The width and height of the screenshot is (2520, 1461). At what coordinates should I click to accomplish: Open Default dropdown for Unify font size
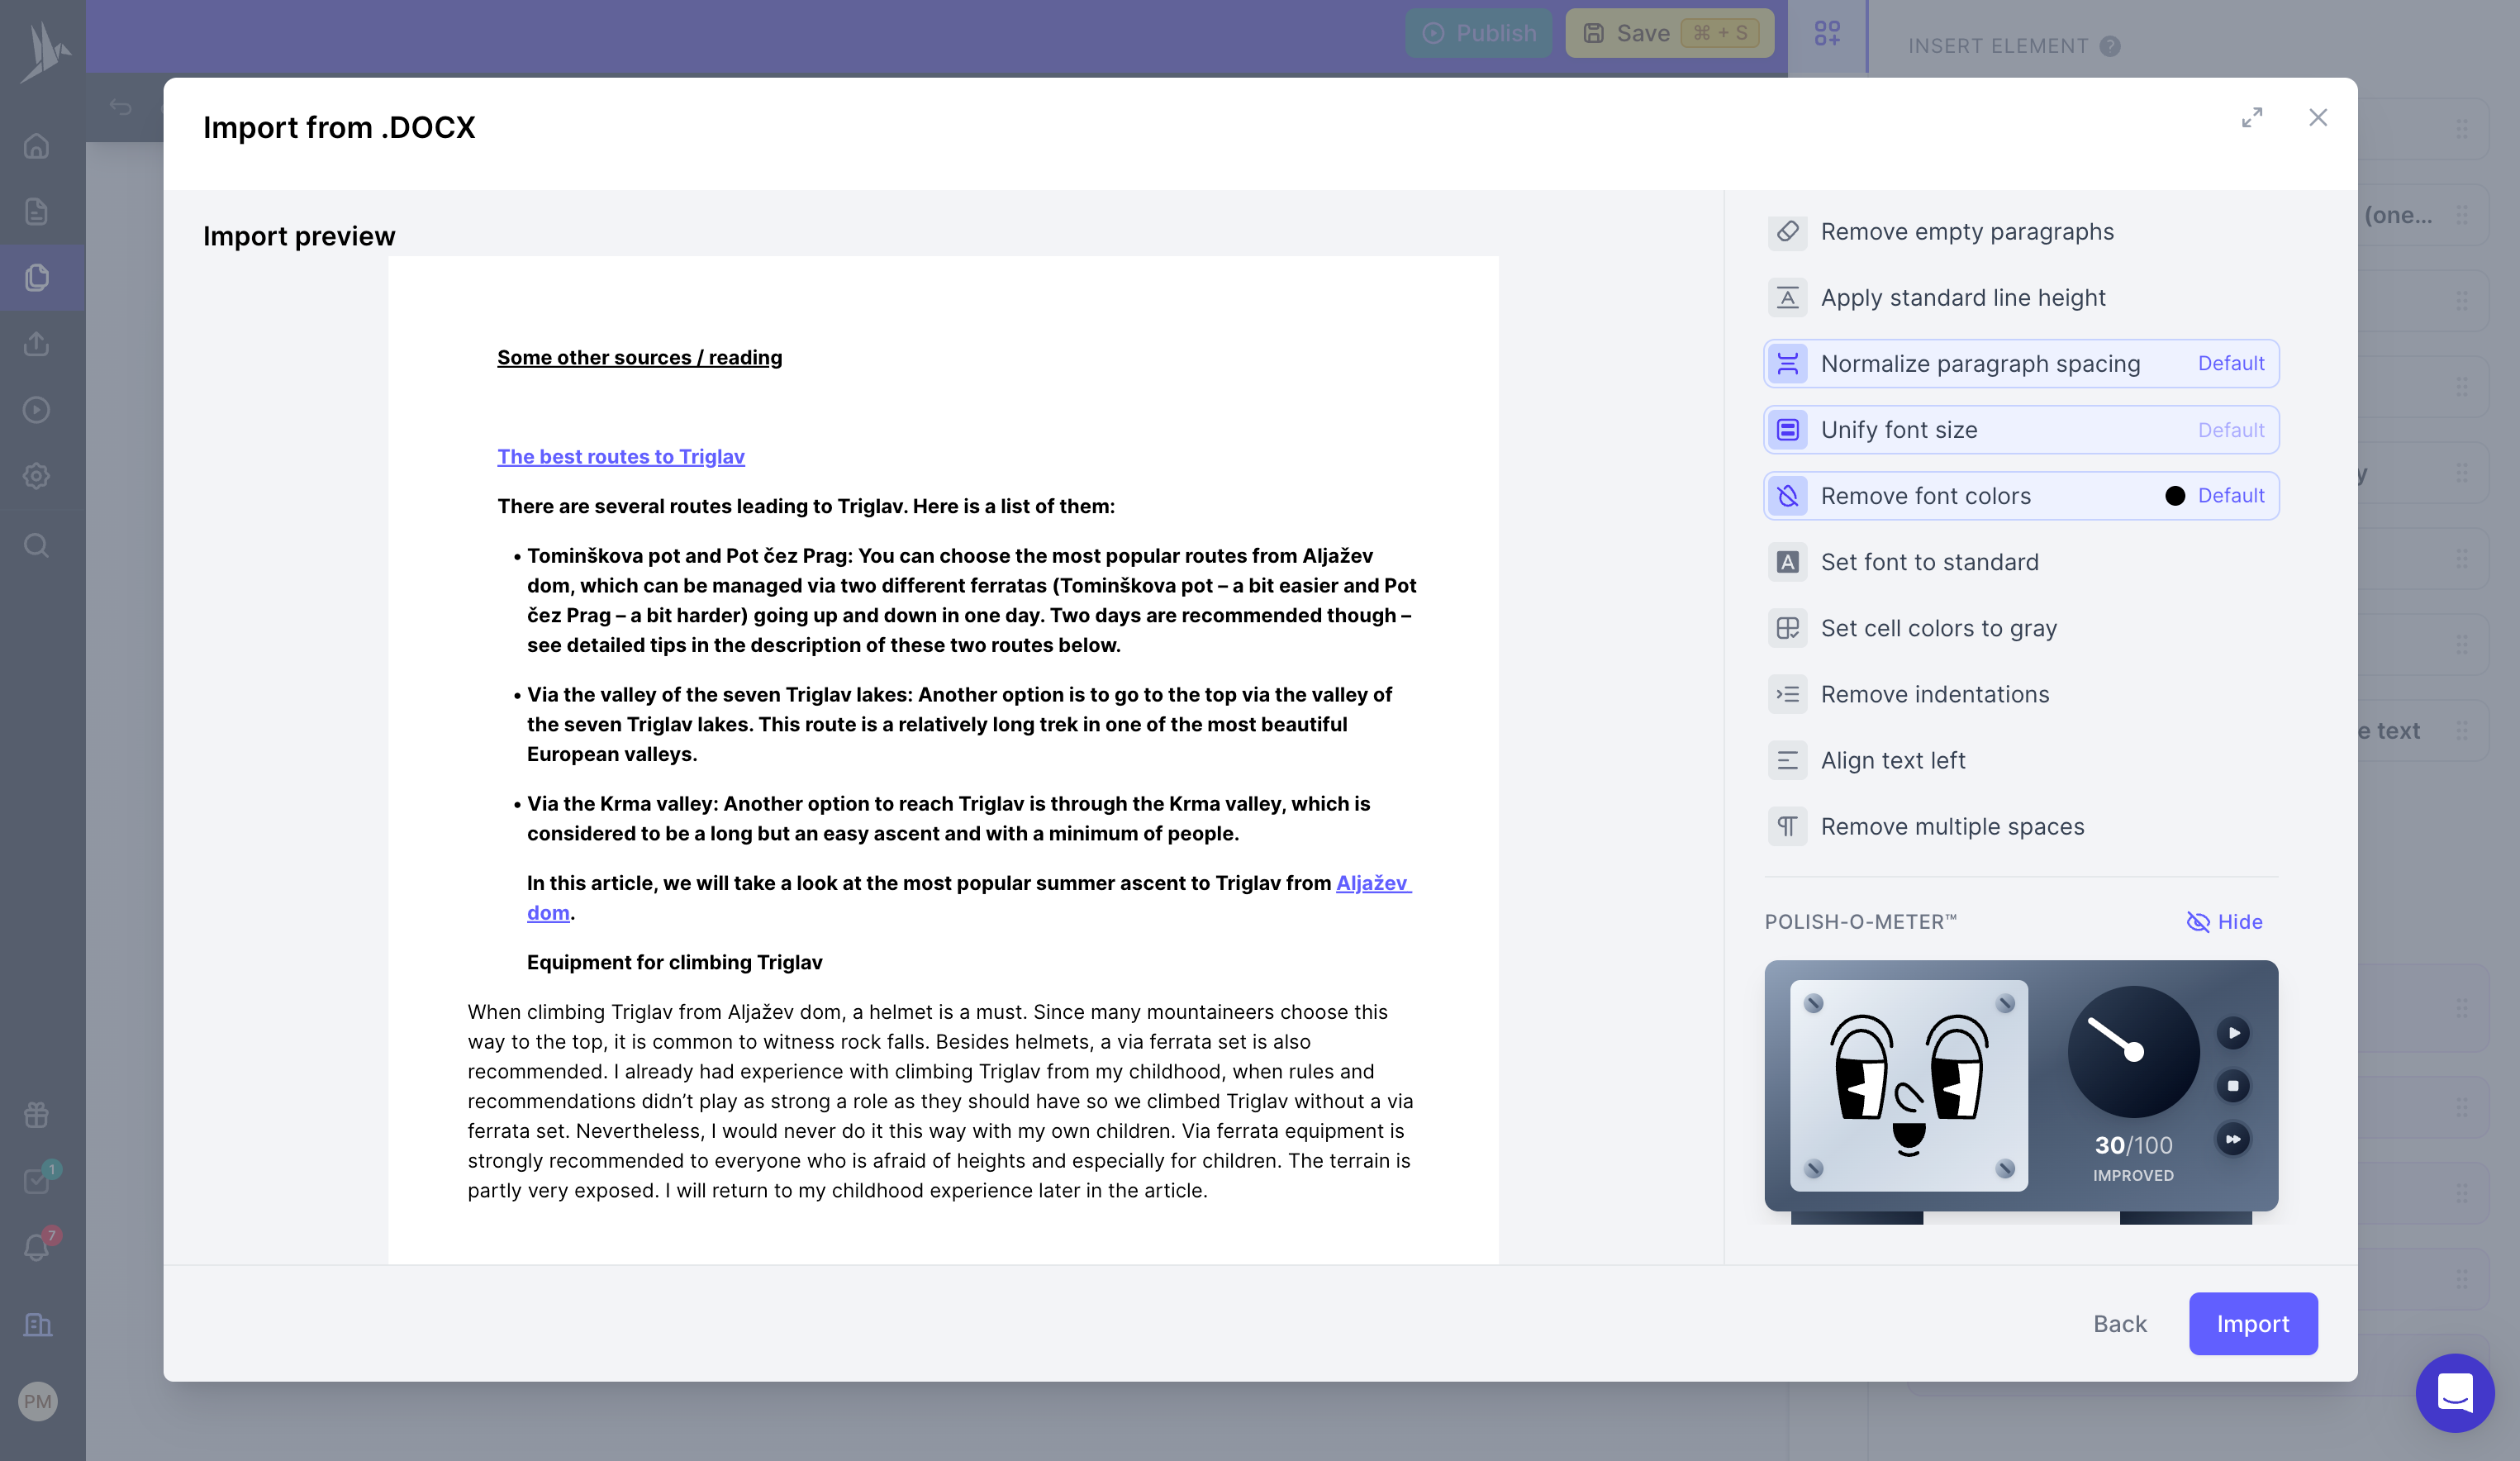click(2230, 430)
